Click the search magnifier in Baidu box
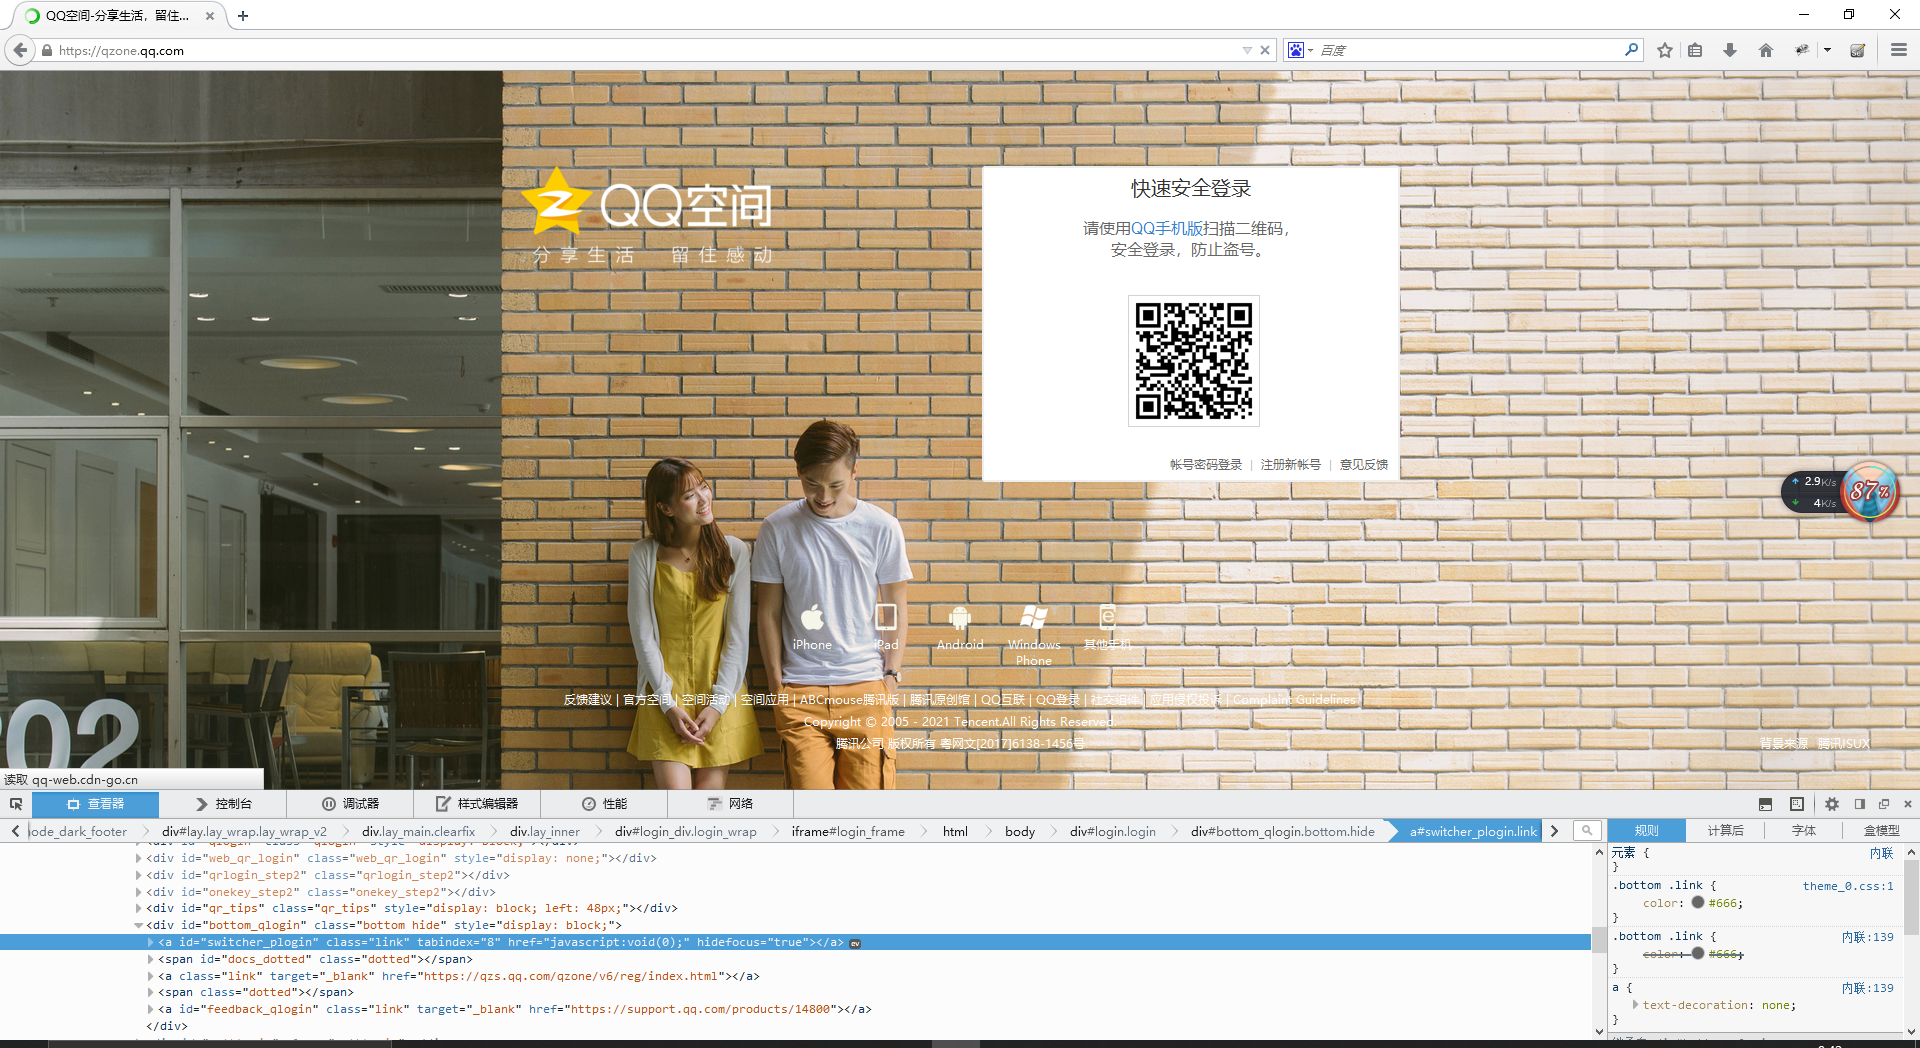This screenshot has width=1920, height=1048. pyautogui.click(x=1632, y=50)
